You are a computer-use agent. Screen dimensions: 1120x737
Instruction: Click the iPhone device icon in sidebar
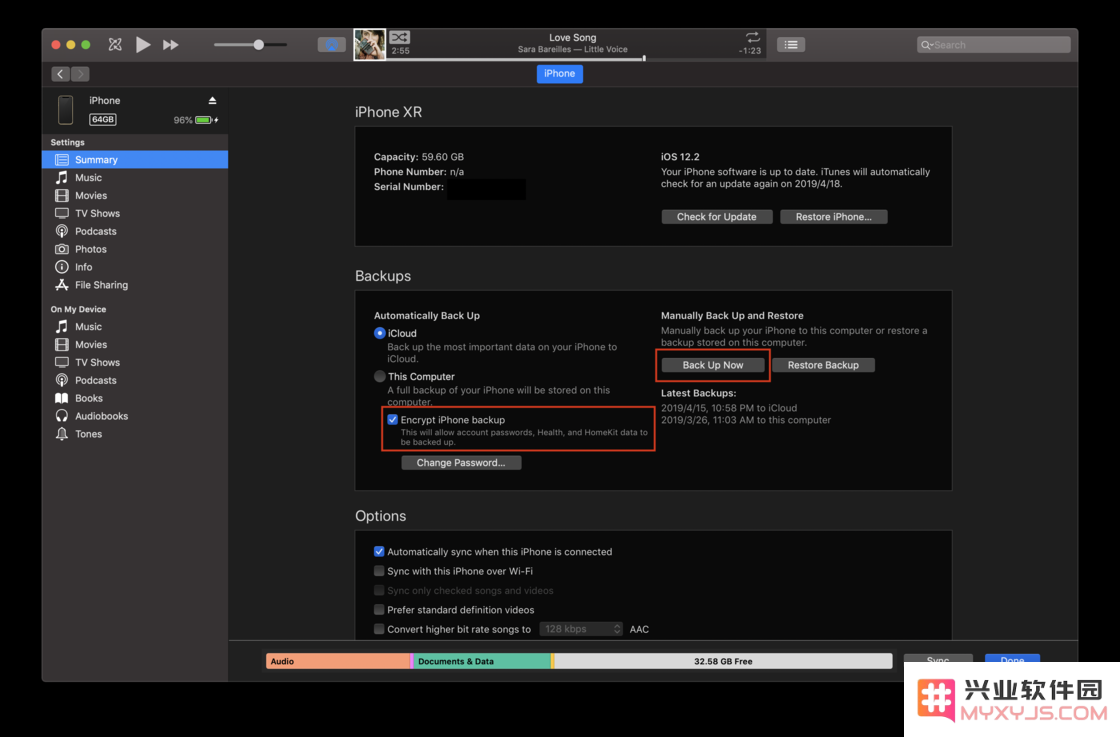(x=66, y=110)
